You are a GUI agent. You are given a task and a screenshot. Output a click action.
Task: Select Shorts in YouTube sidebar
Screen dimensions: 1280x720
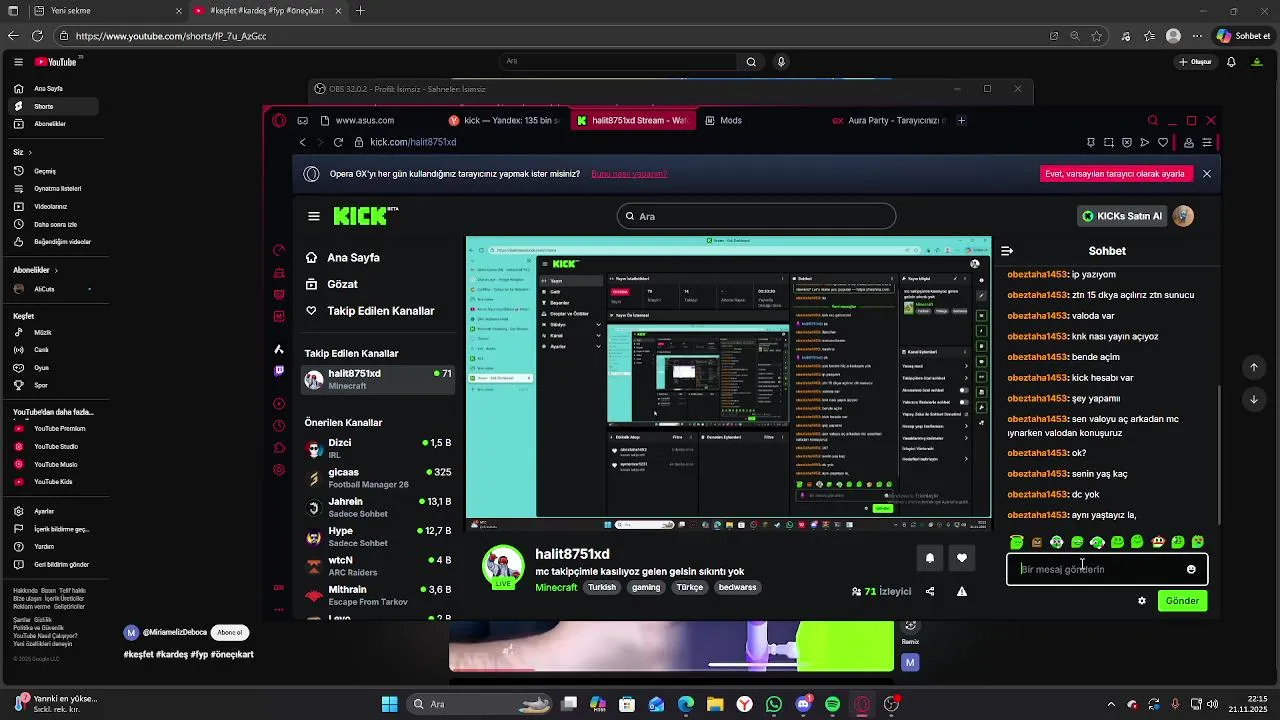tap(55, 106)
